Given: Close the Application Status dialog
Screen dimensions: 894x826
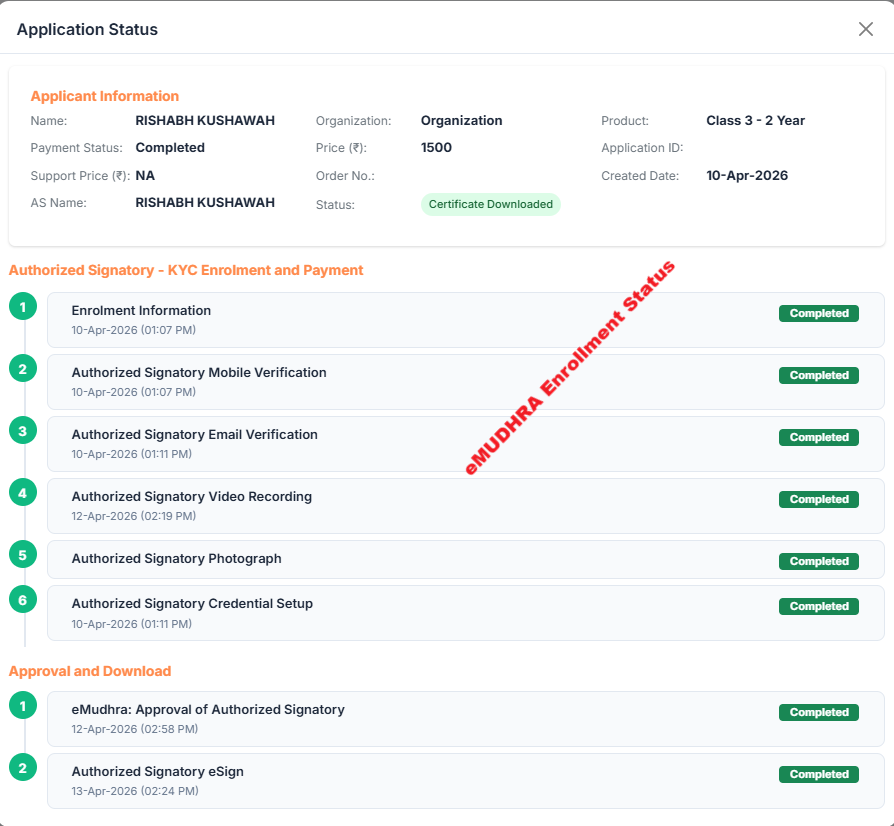Looking at the screenshot, I should coord(865,29).
